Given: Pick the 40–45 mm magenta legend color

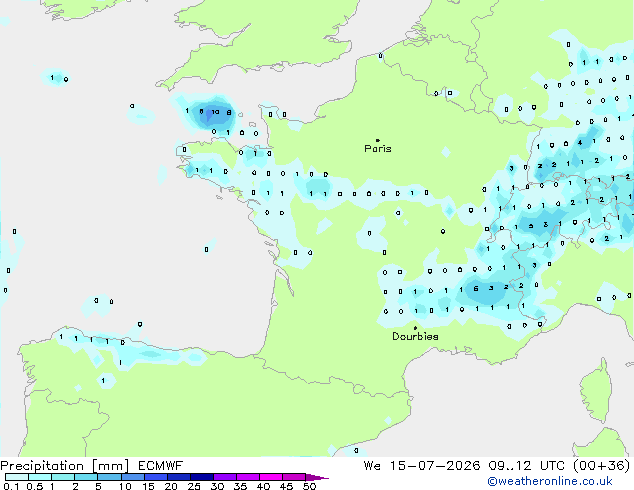Looking at the screenshot, I should click(271, 477).
